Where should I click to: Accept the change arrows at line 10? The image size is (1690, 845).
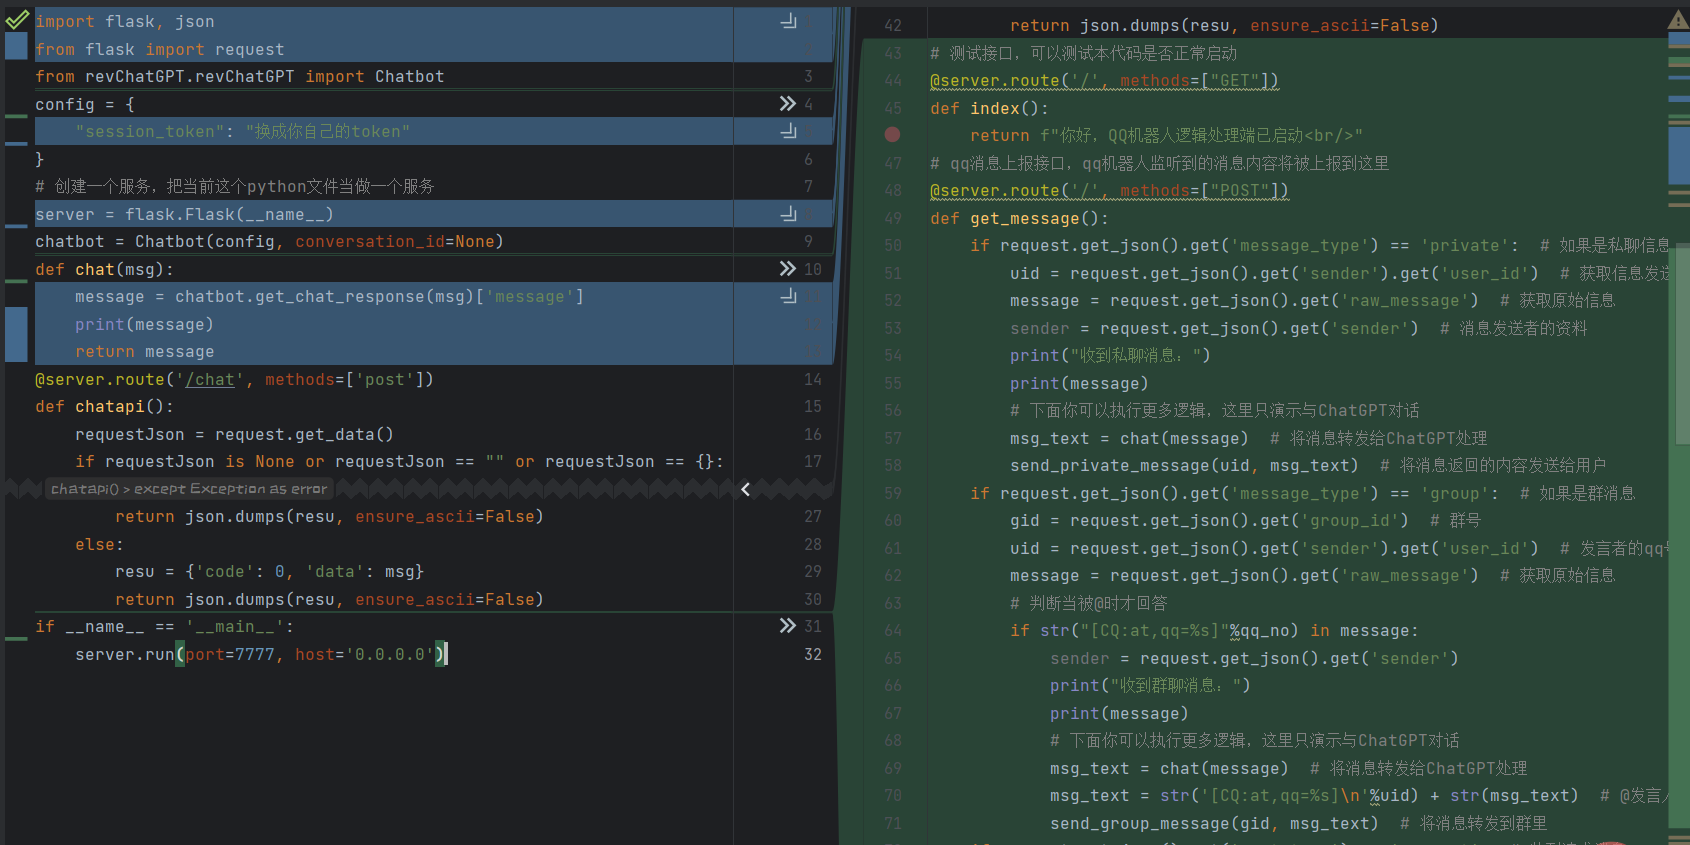pos(788,269)
